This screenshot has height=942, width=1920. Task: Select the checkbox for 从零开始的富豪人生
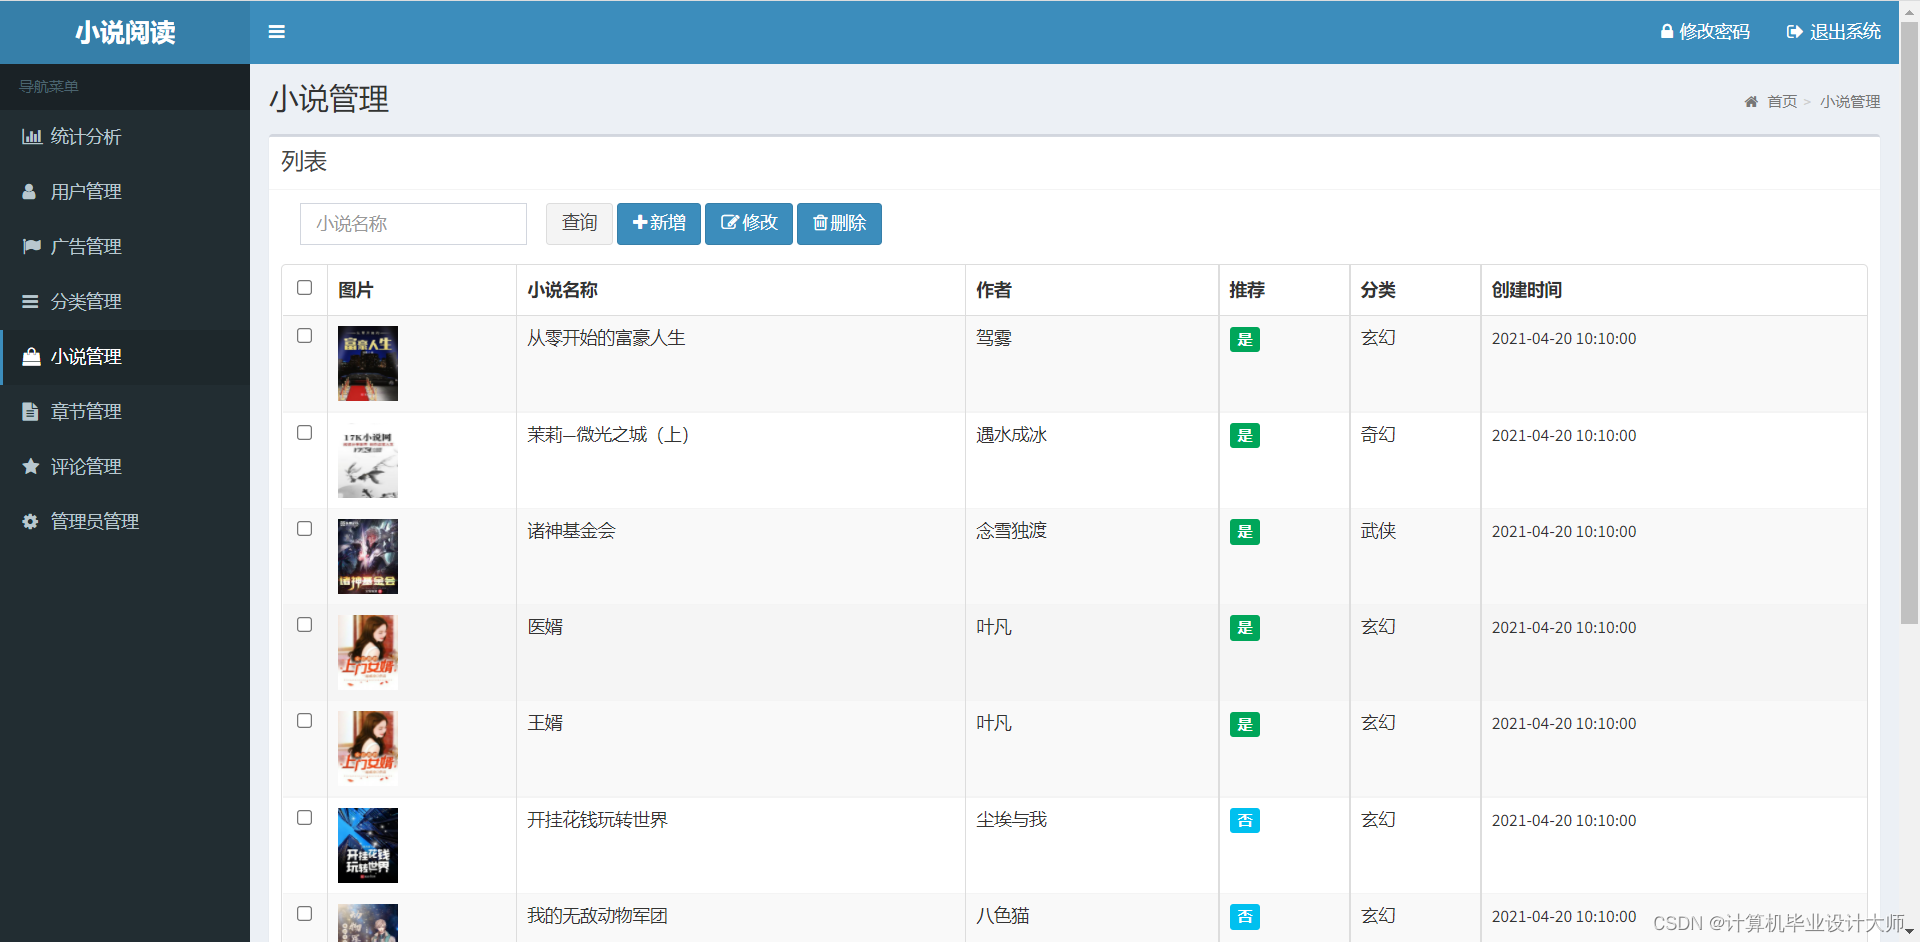[305, 336]
